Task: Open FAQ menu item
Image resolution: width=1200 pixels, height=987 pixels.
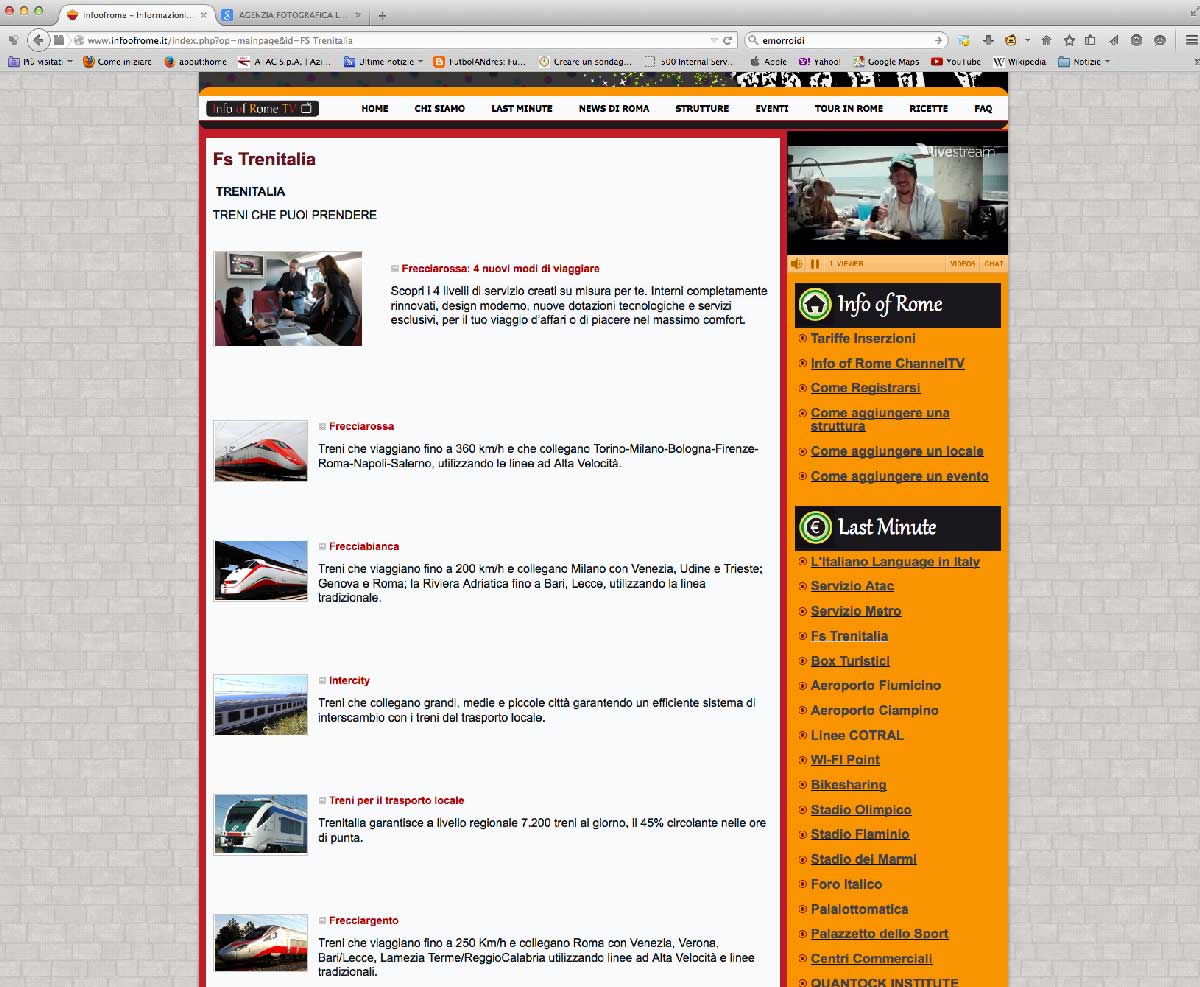Action: (x=983, y=108)
